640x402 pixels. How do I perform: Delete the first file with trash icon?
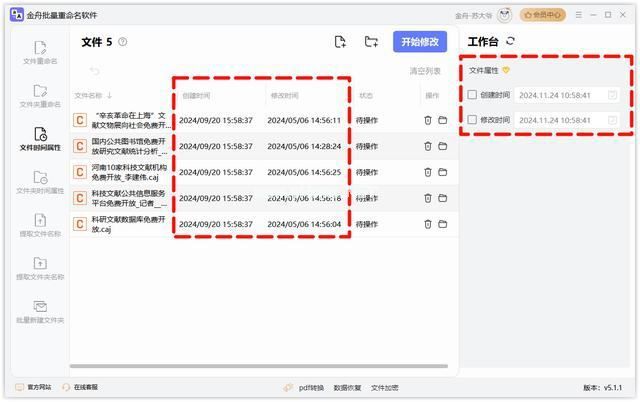click(428, 120)
